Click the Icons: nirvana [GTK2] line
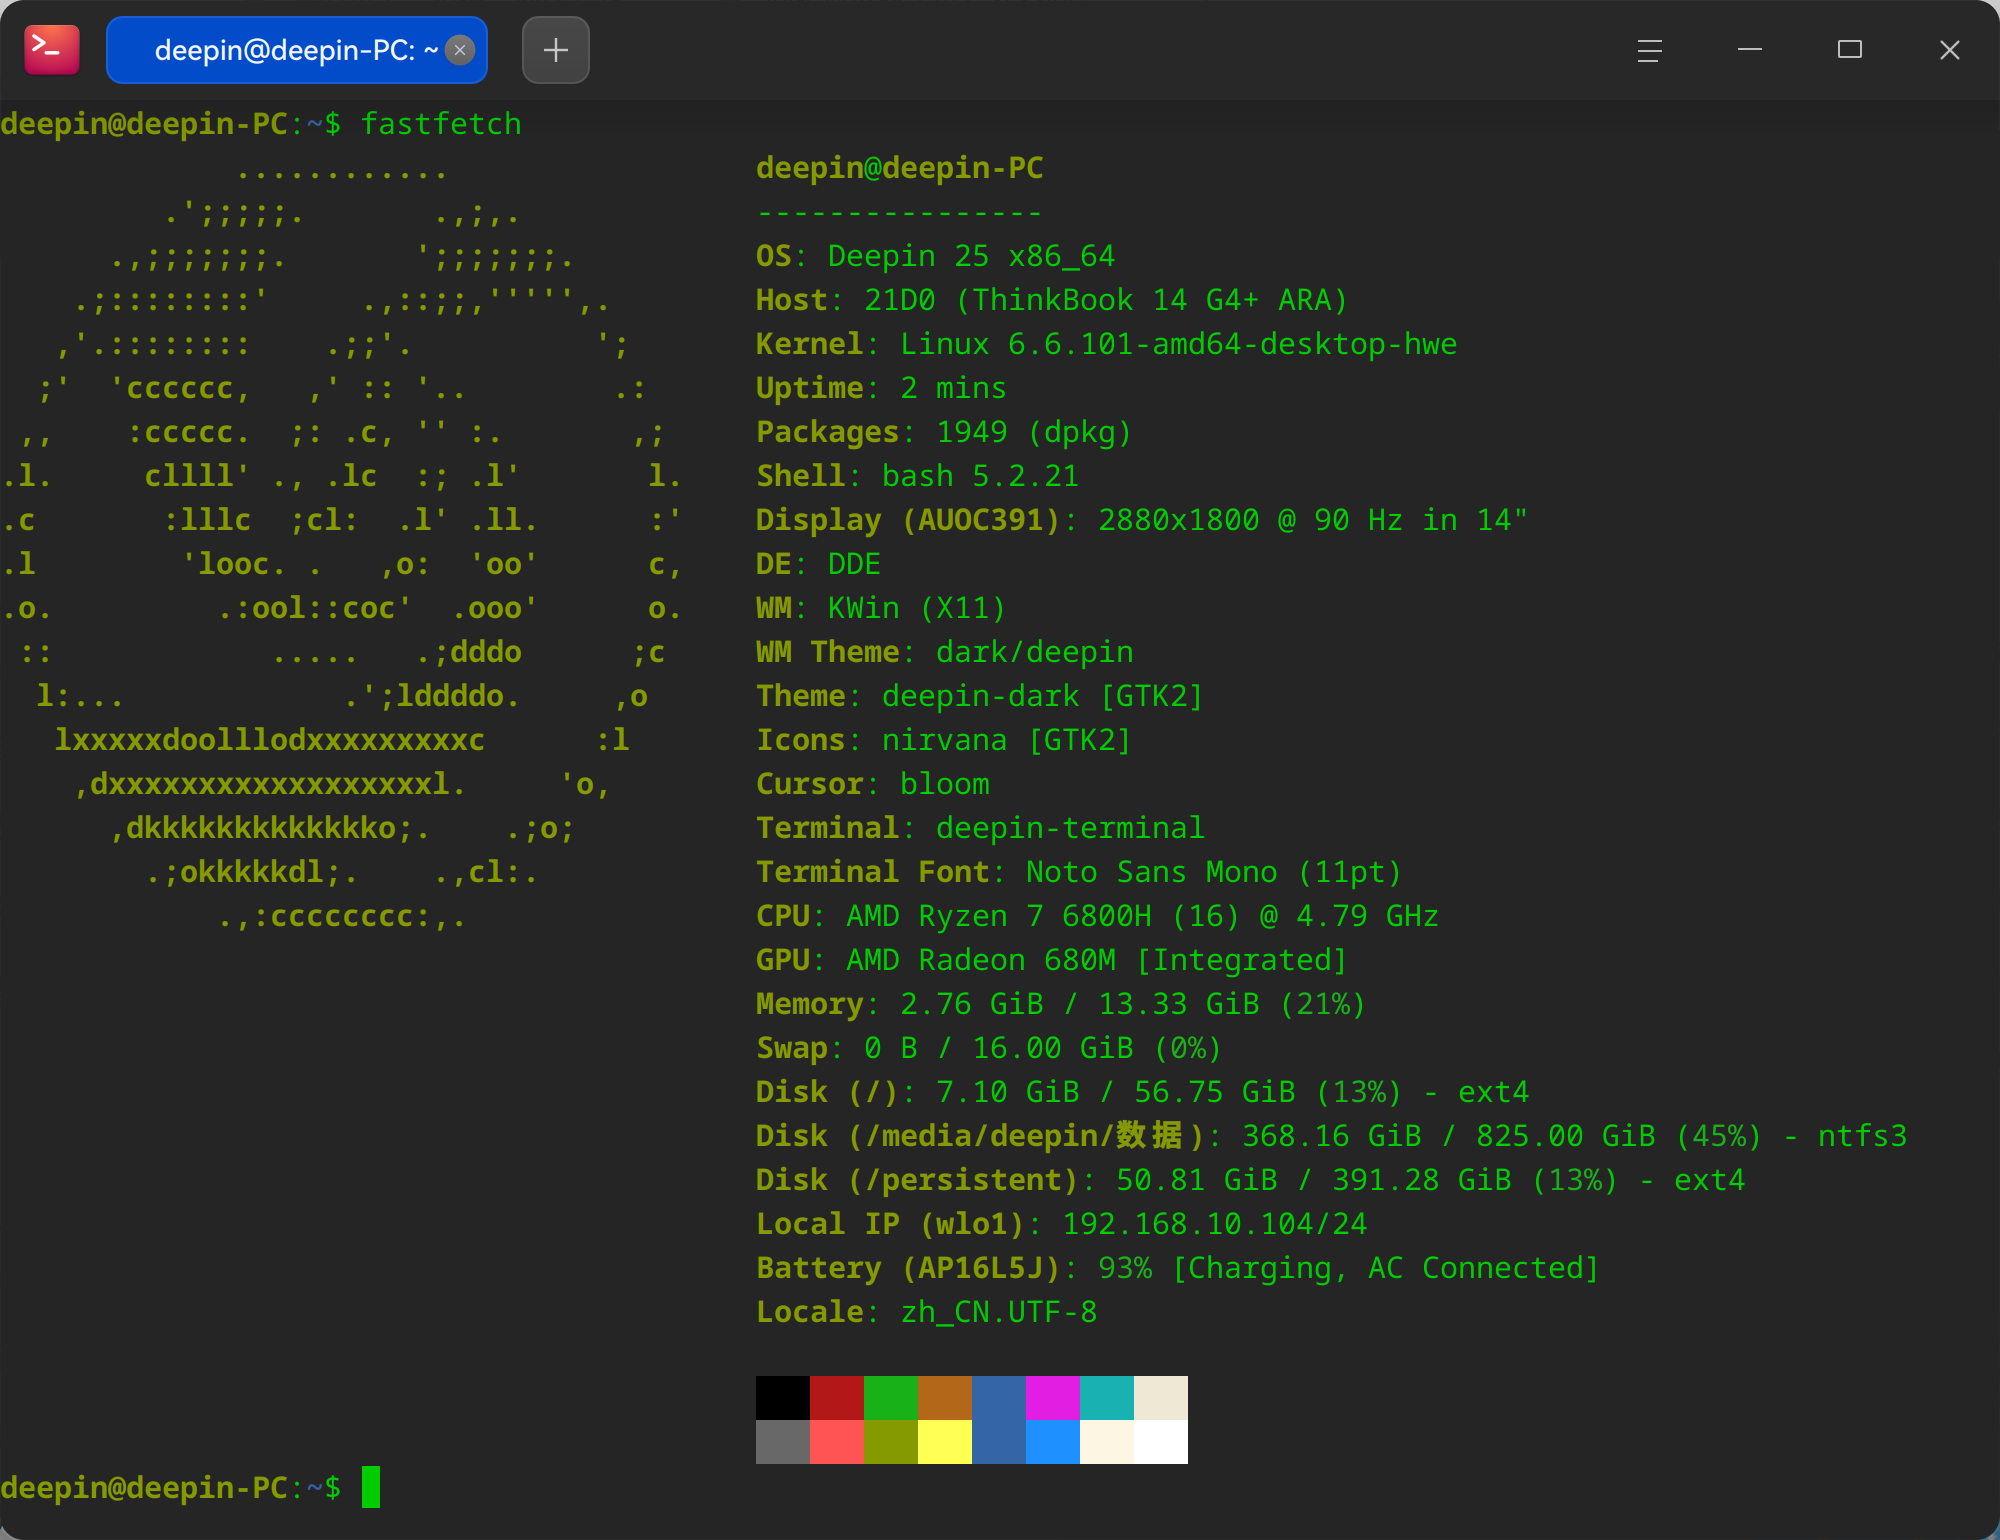The height and width of the screenshot is (1540, 2000). click(x=944, y=740)
